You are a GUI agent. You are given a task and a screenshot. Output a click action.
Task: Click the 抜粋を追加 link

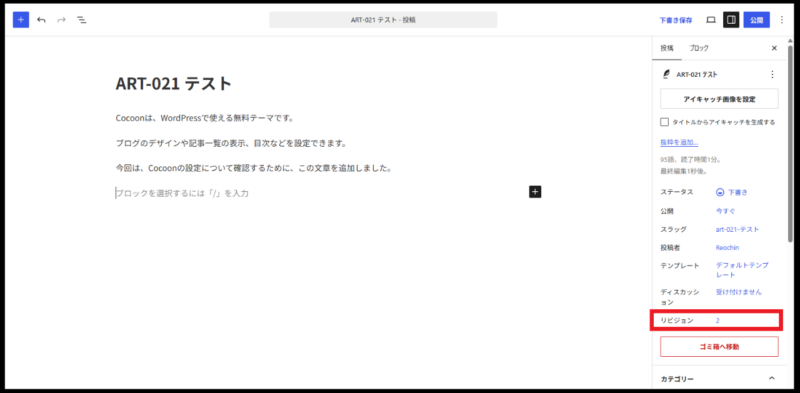[x=679, y=142]
